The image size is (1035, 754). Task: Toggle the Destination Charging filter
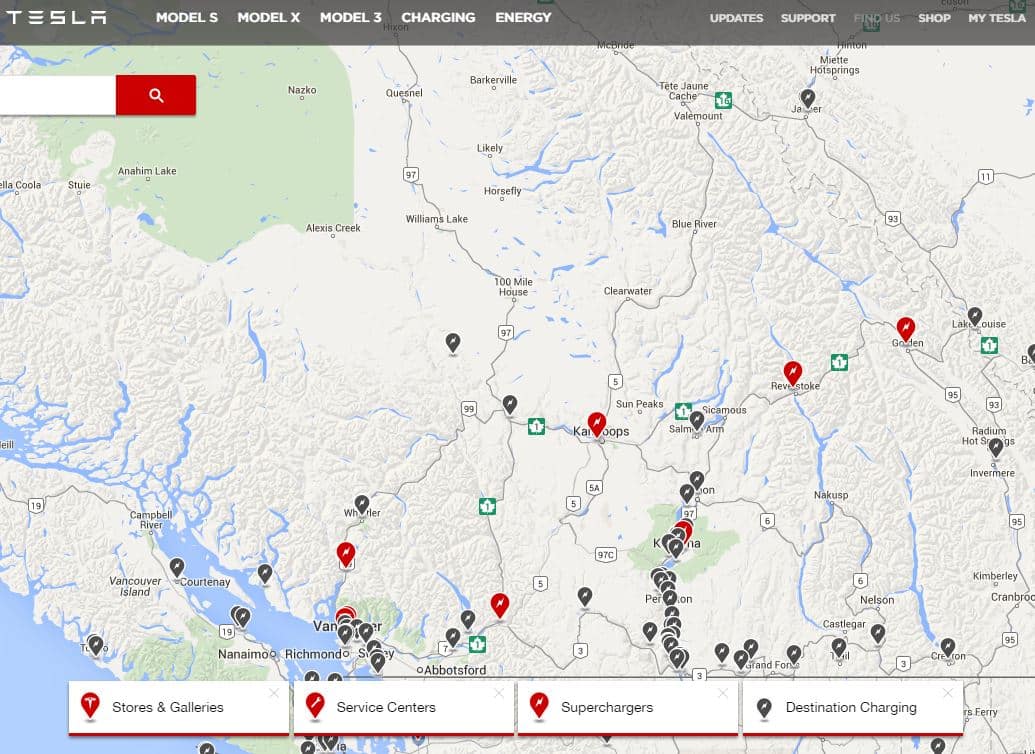(x=852, y=707)
